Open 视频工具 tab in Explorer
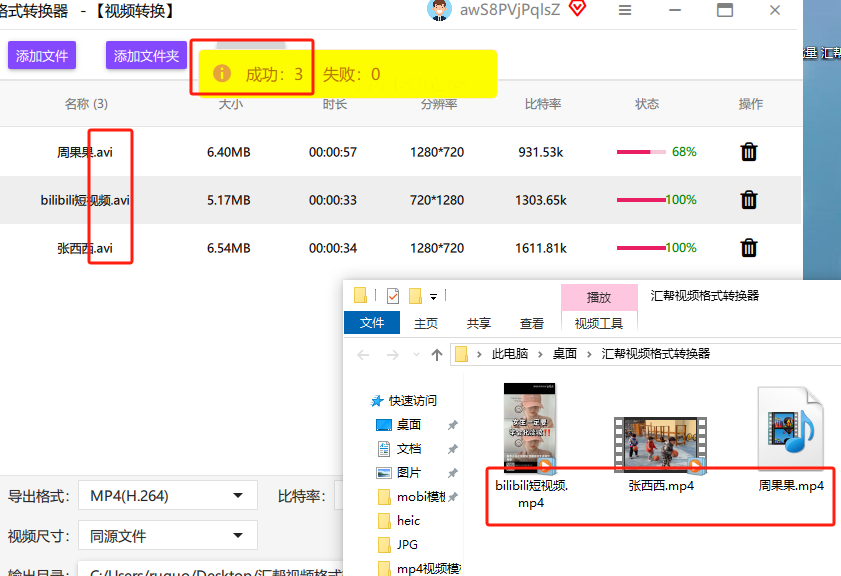This screenshot has width=841, height=576. (599, 323)
